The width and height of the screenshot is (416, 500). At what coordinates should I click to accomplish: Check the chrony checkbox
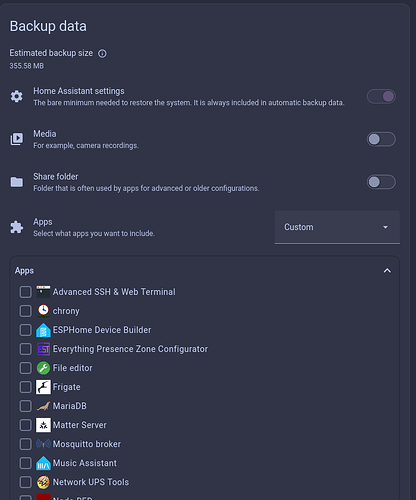(25, 311)
